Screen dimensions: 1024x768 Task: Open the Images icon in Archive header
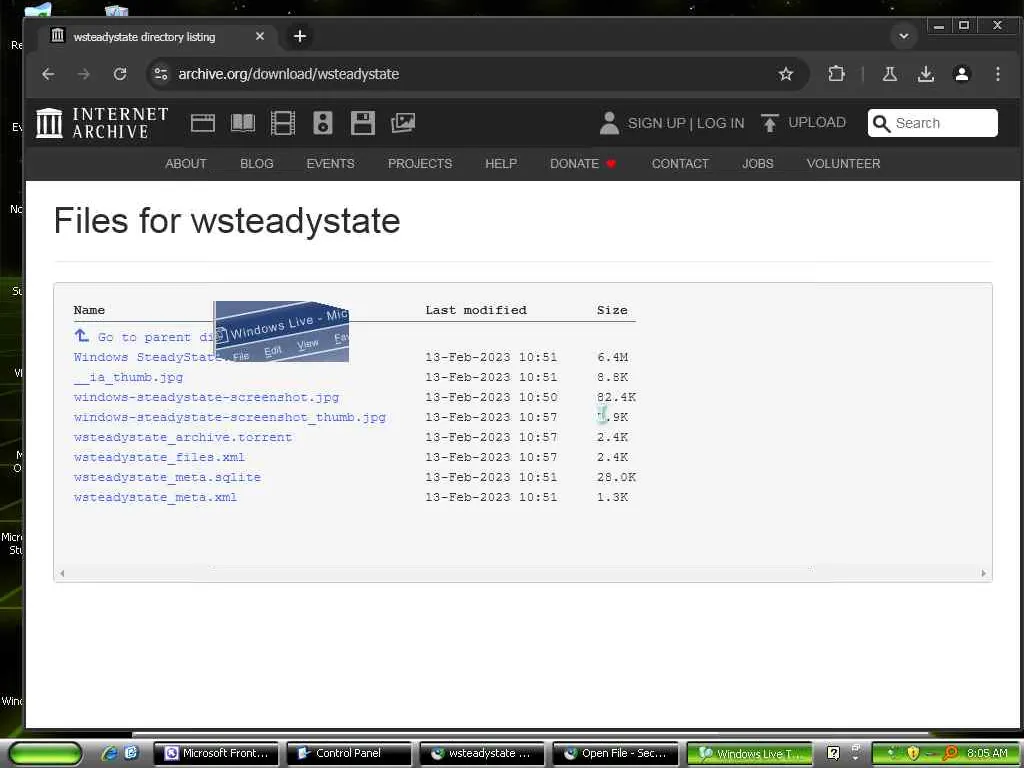(x=403, y=123)
